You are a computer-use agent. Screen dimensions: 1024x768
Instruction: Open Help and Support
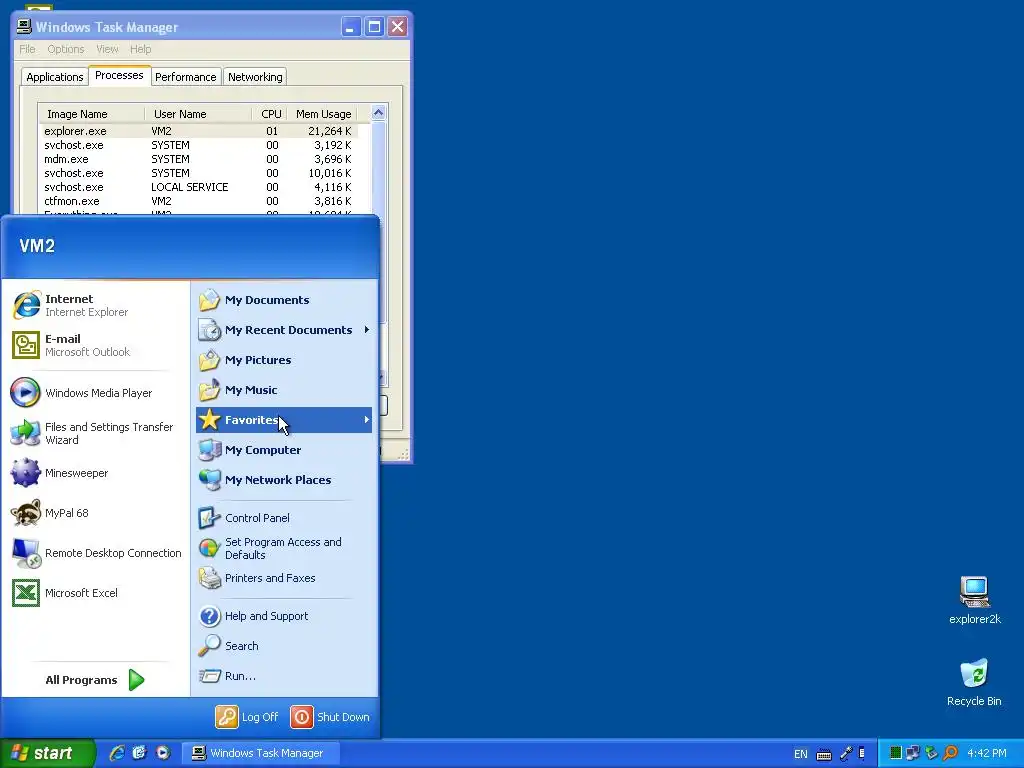point(284,616)
